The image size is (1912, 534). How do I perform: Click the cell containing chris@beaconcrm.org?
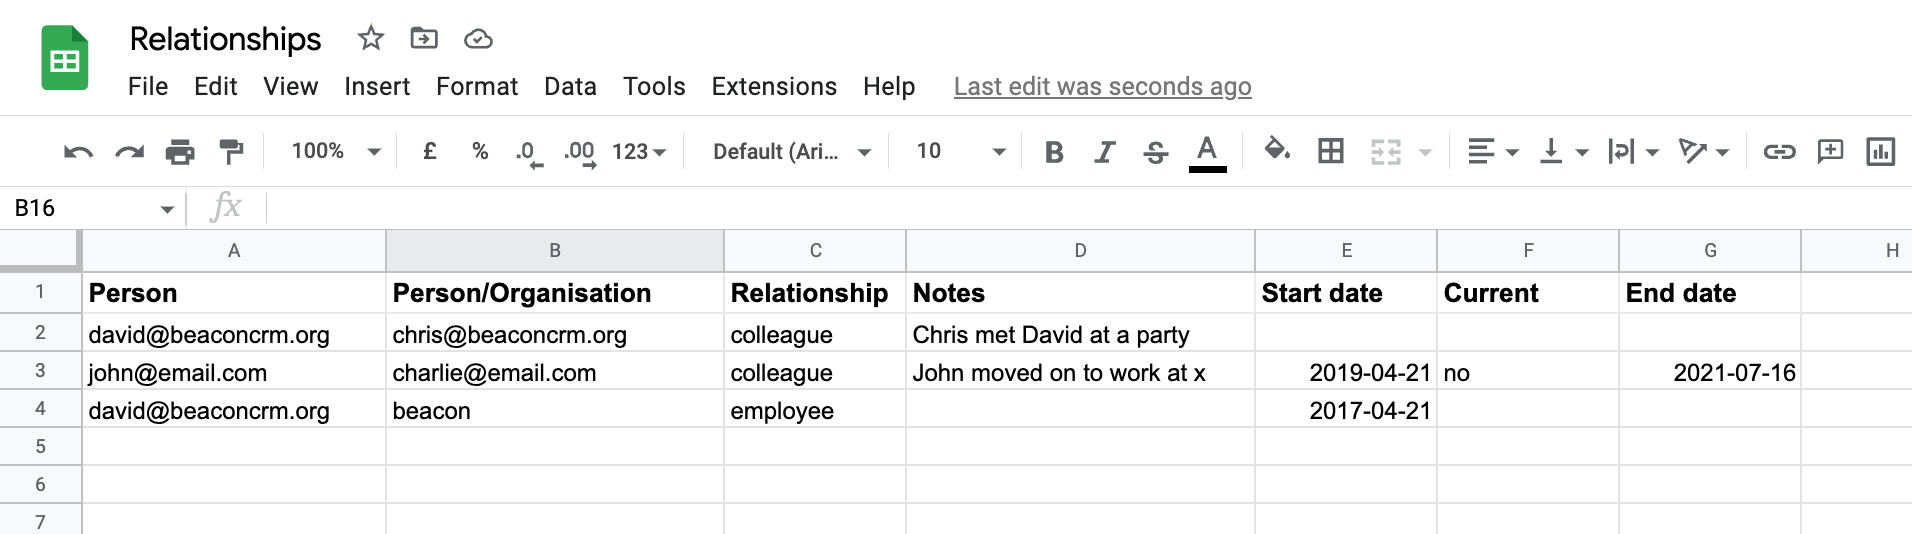[554, 335]
